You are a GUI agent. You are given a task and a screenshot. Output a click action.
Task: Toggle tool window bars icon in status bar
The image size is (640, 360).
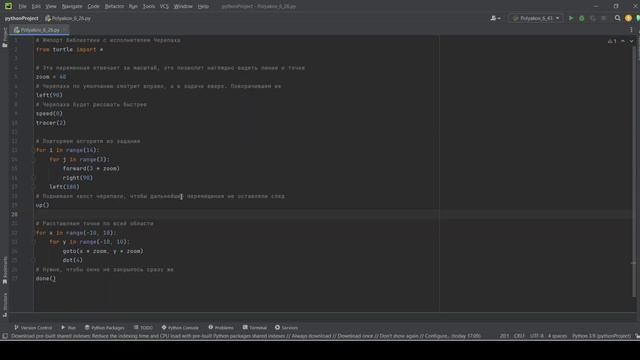[5, 336]
